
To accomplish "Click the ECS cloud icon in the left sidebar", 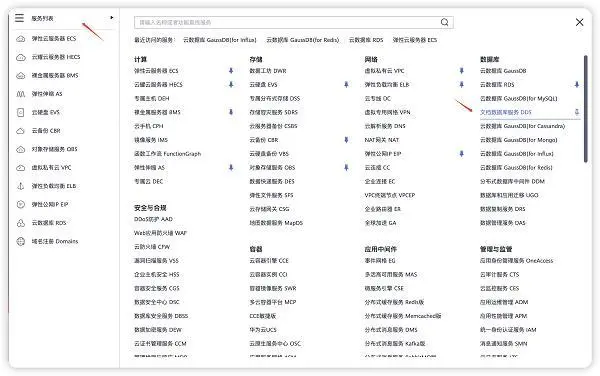I will pyautogui.click(x=21, y=39).
